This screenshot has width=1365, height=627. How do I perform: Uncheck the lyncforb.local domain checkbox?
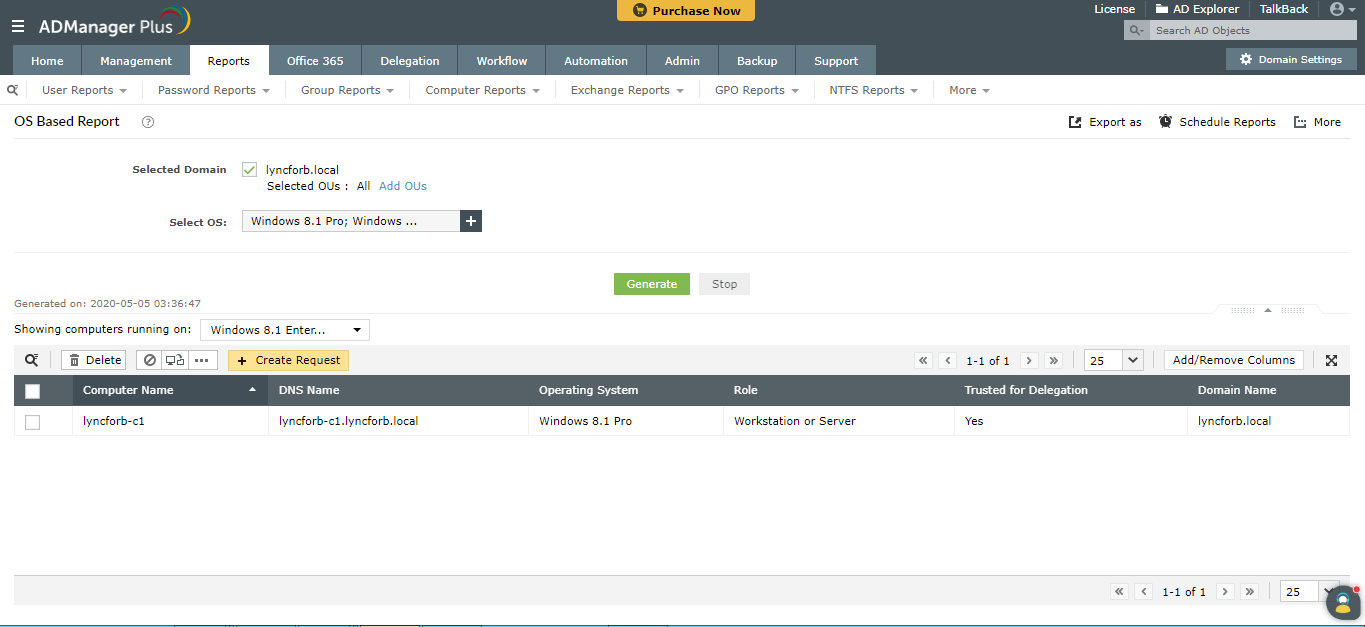[x=250, y=170]
